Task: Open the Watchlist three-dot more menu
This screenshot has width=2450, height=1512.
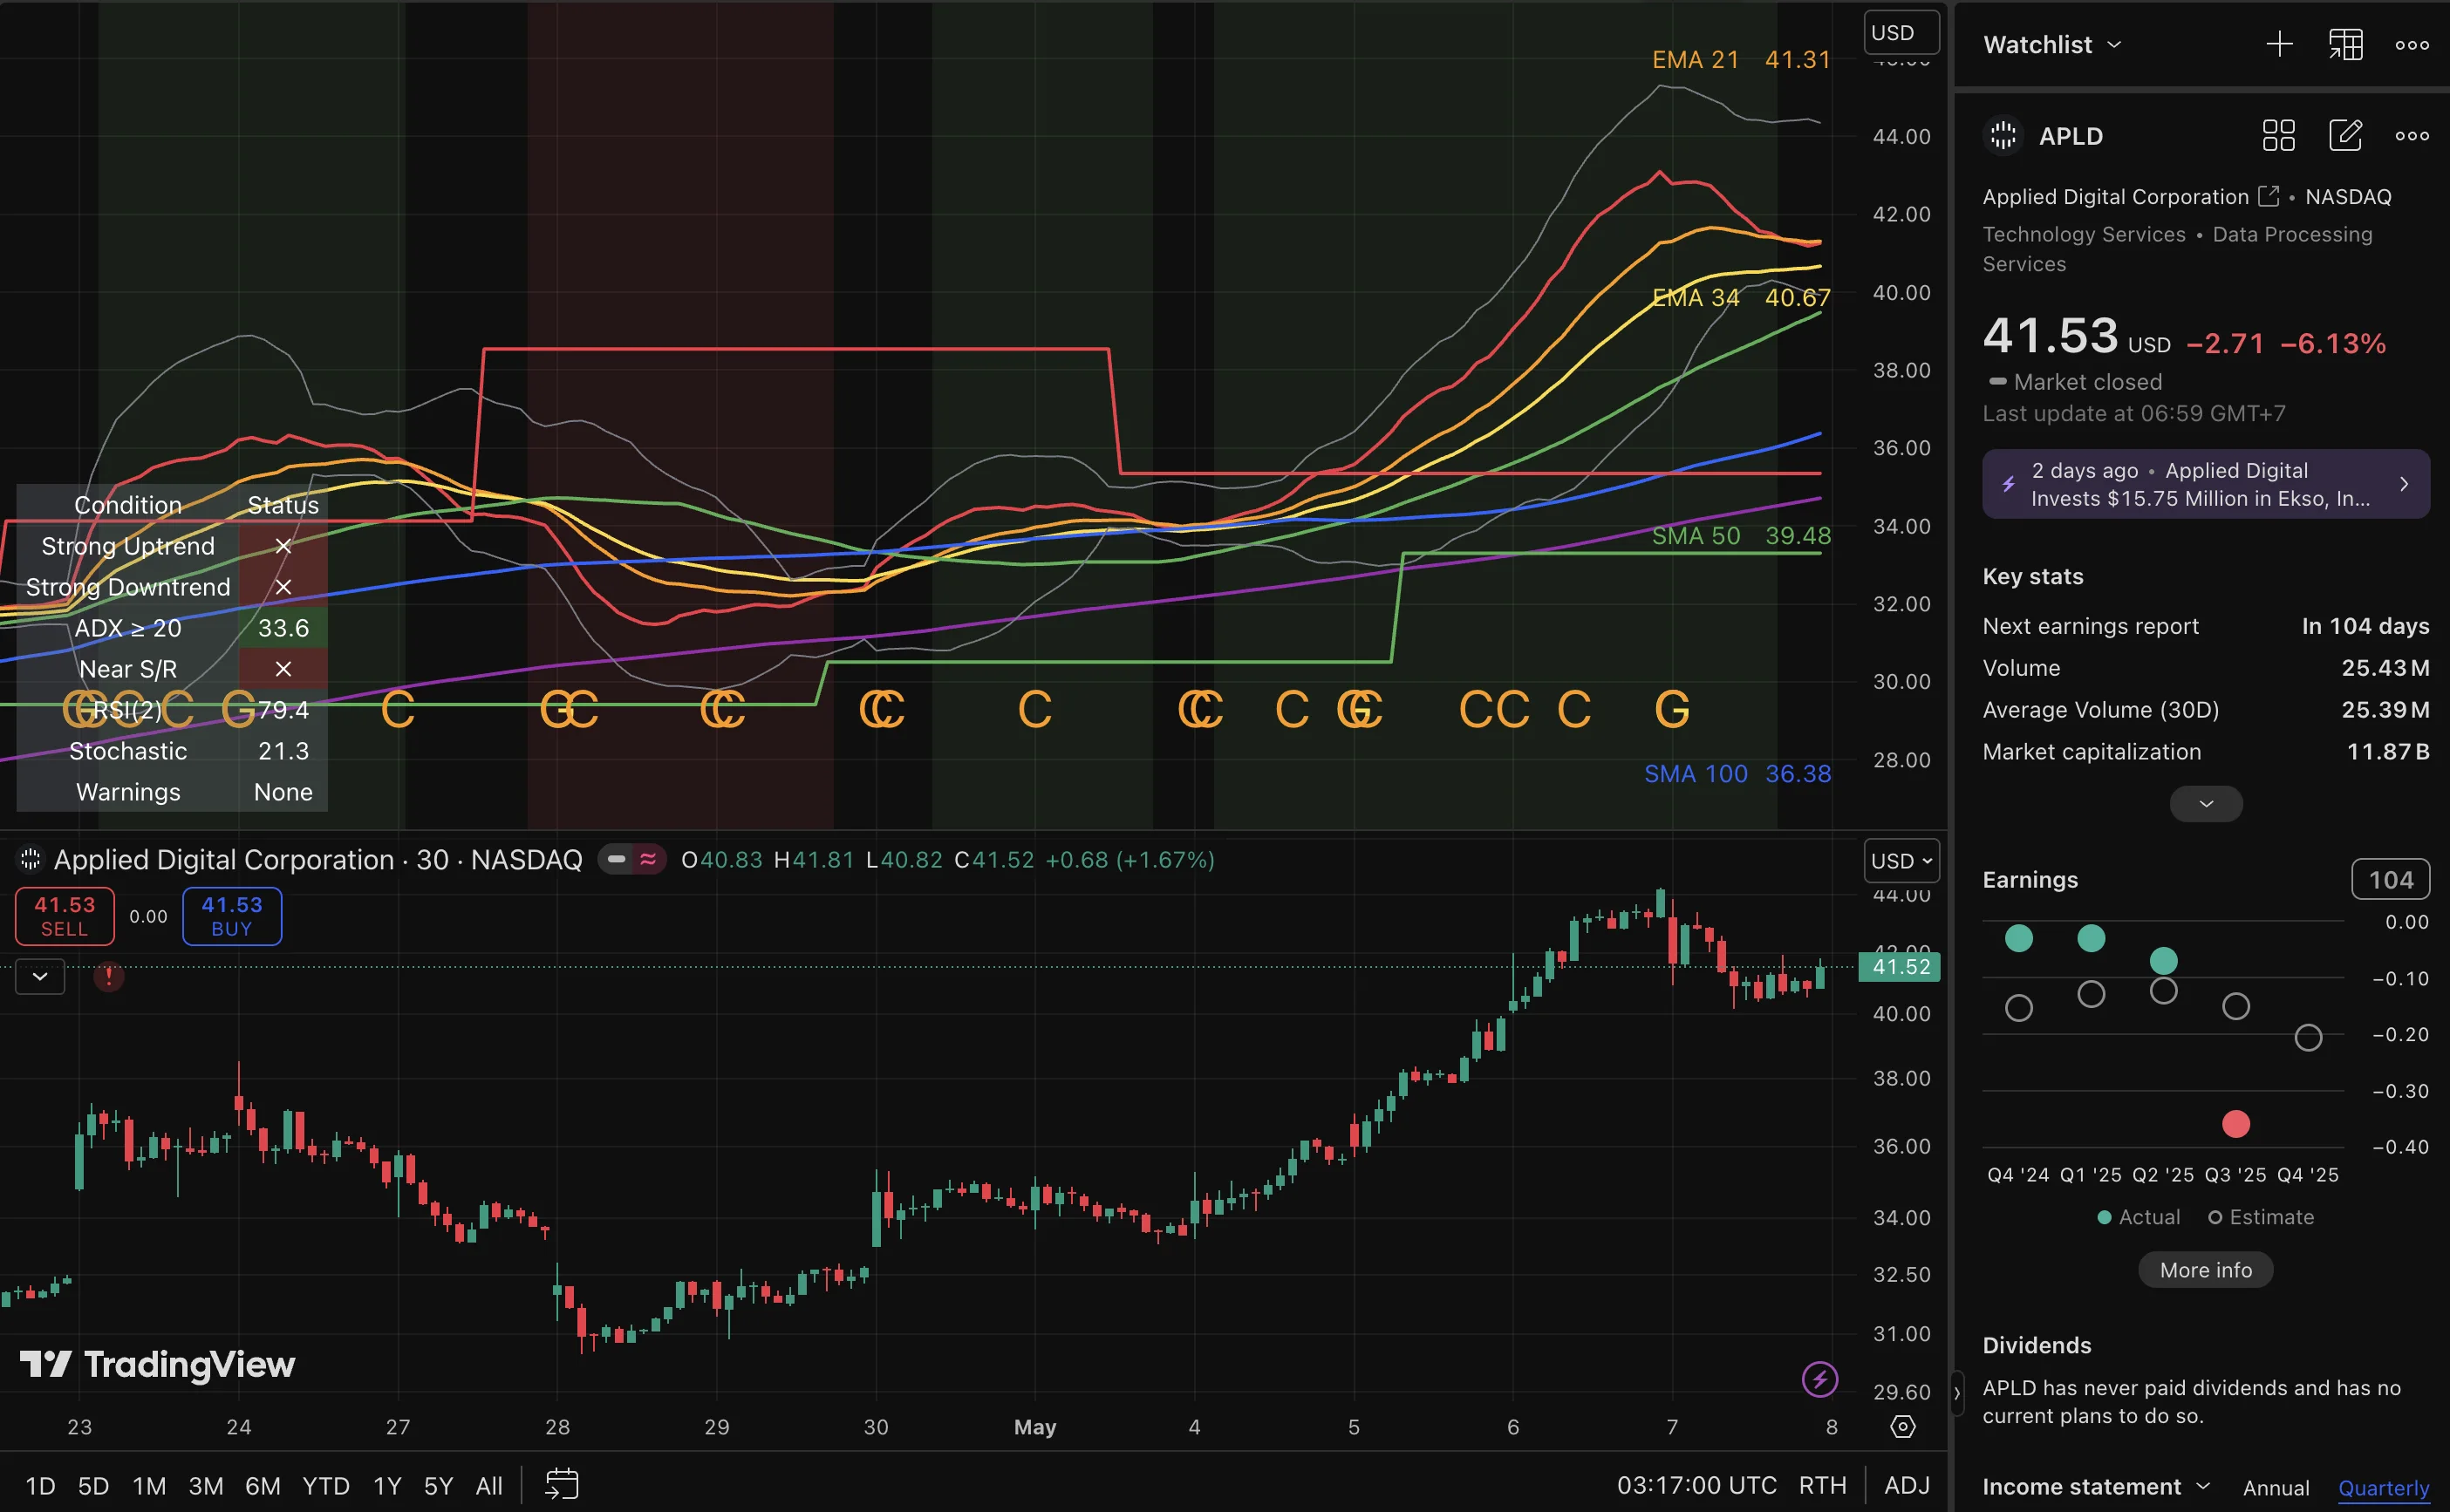Action: click(x=2412, y=45)
